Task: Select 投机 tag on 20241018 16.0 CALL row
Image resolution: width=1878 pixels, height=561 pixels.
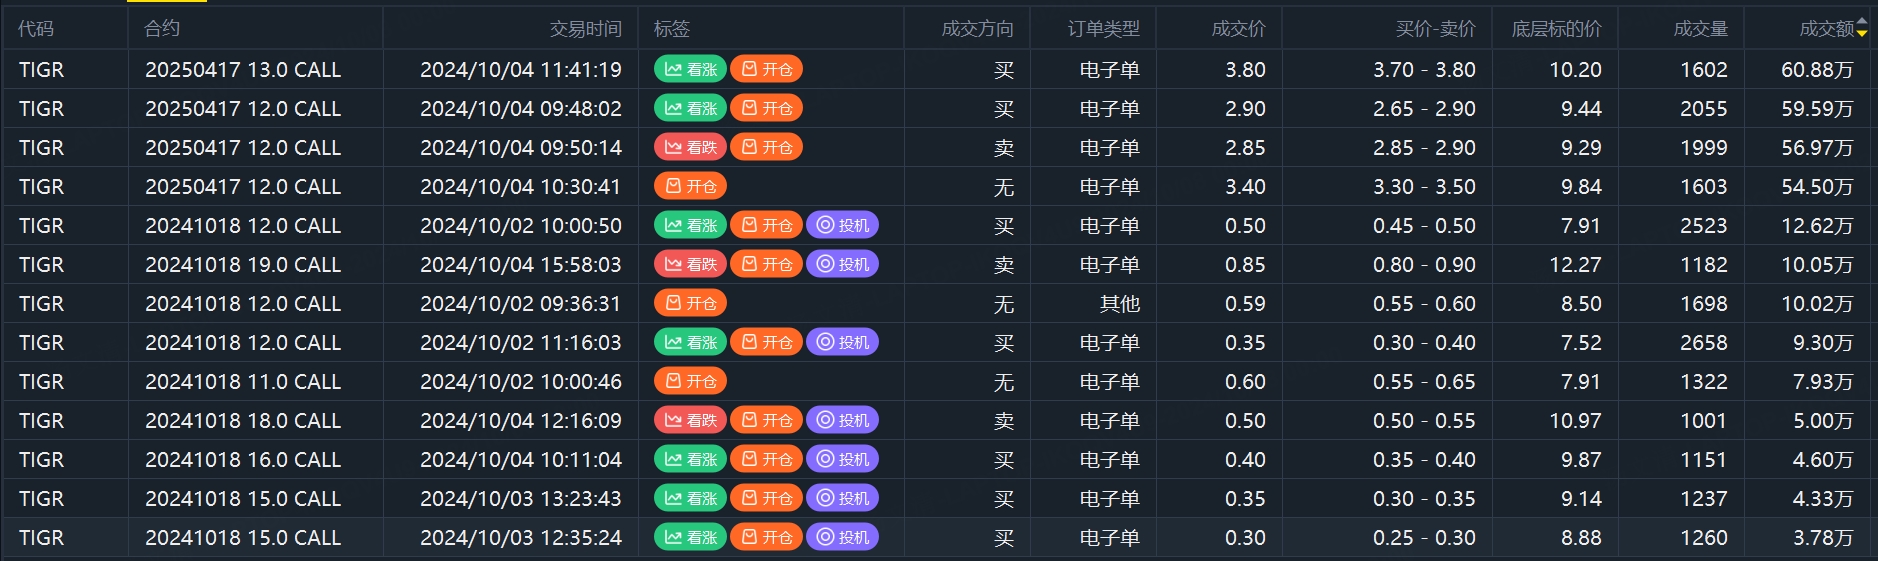Action: (842, 459)
